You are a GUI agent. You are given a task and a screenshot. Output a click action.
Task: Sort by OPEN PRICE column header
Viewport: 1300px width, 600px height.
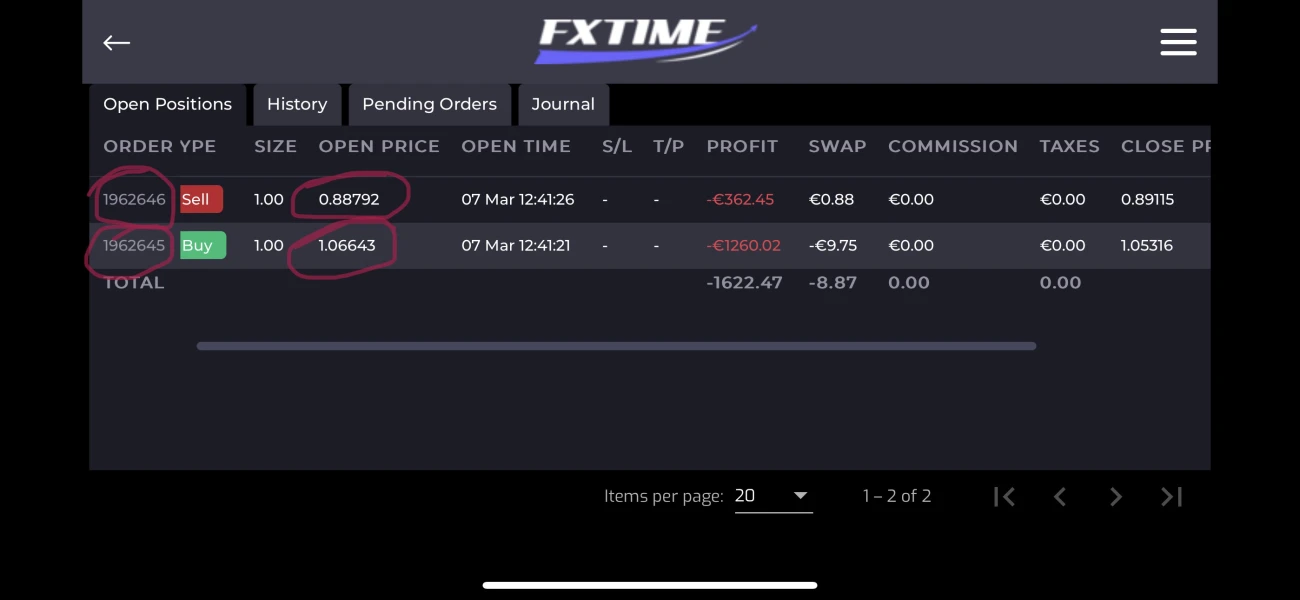379,146
